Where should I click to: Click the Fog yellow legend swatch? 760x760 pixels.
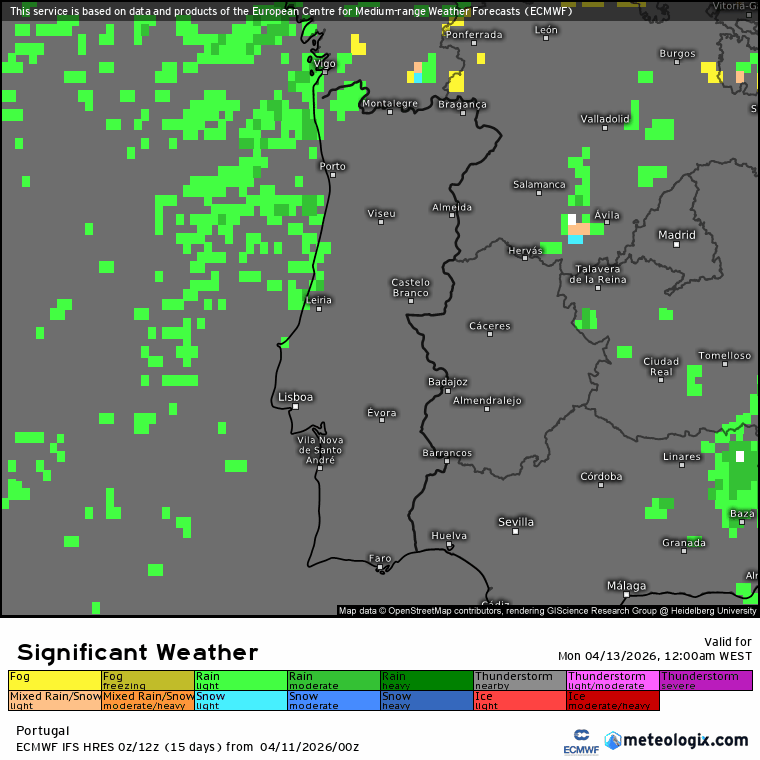click(x=55, y=681)
